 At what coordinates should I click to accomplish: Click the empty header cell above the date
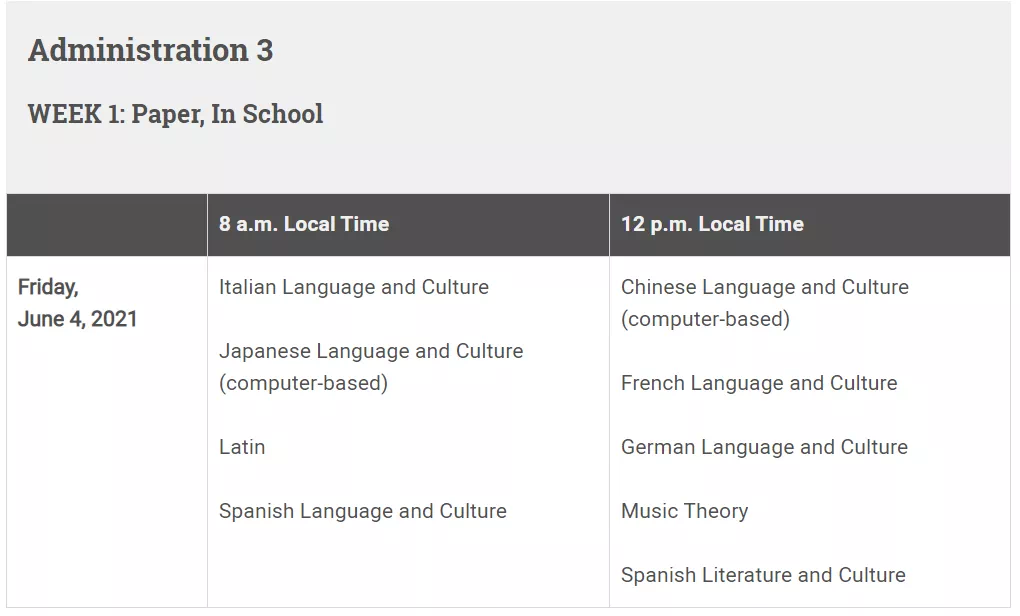pos(107,224)
